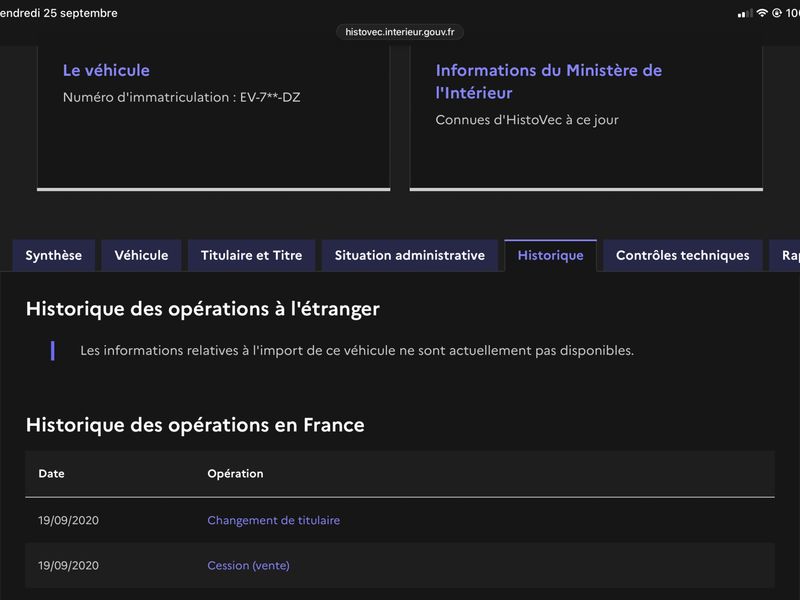The width and height of the screenshot is (800, 600).
Task: Open the Contrôles techniques tab
Action: [683, 255]
